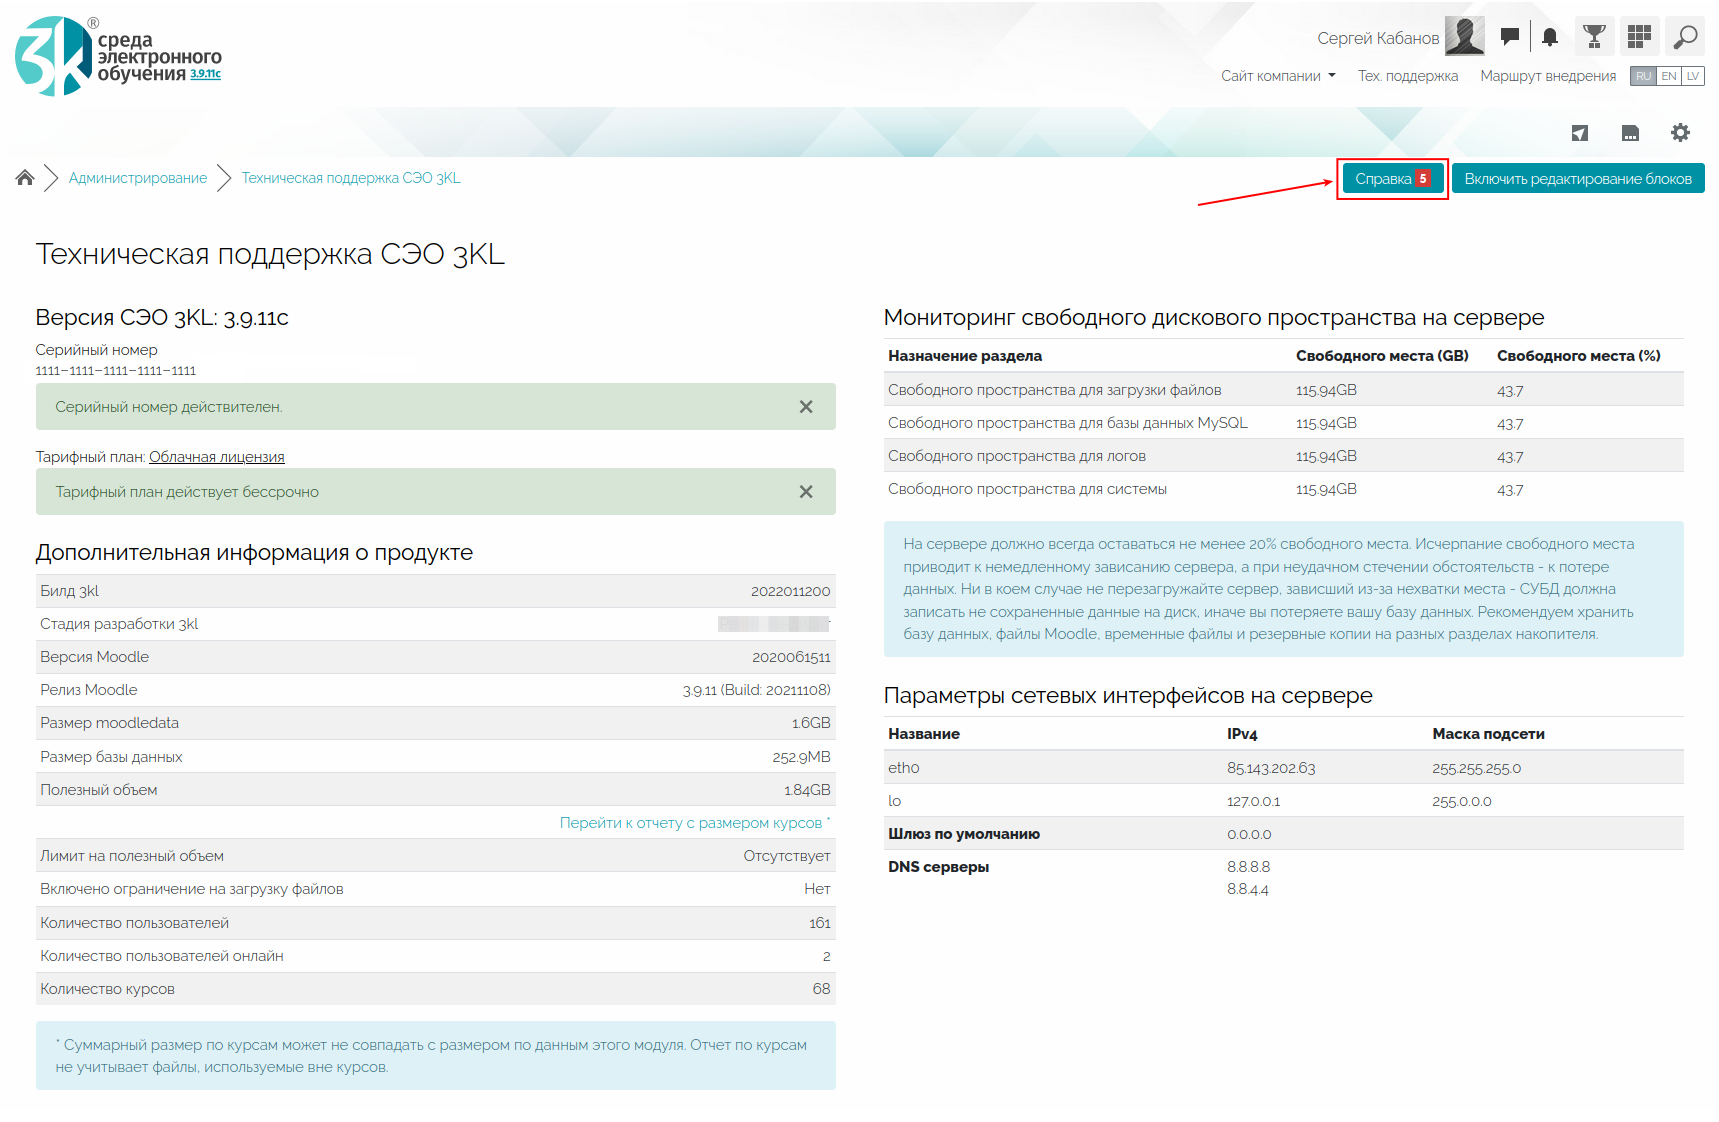Click the trophy achievements icon

coord(1594,37)
